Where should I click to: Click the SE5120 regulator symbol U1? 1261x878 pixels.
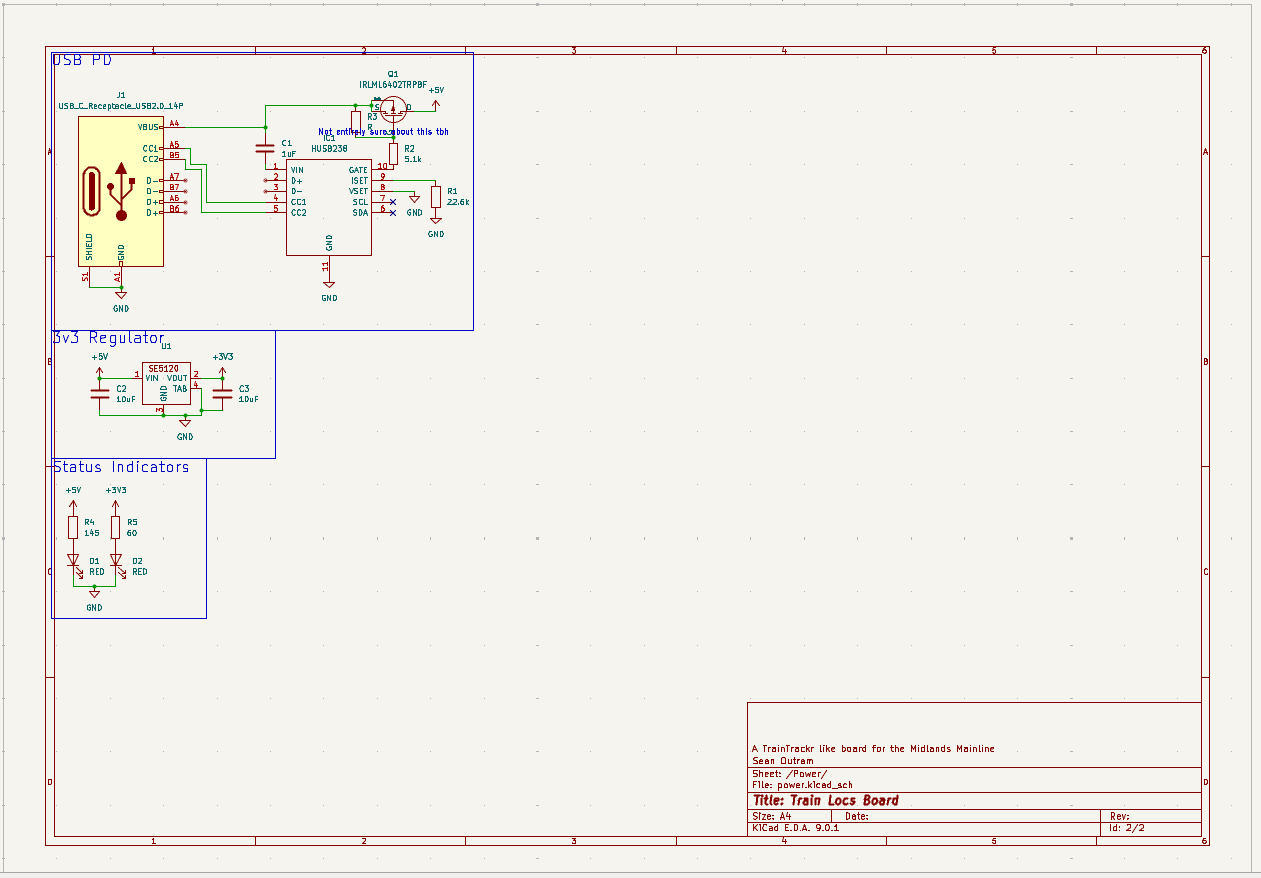pos(168,385)
